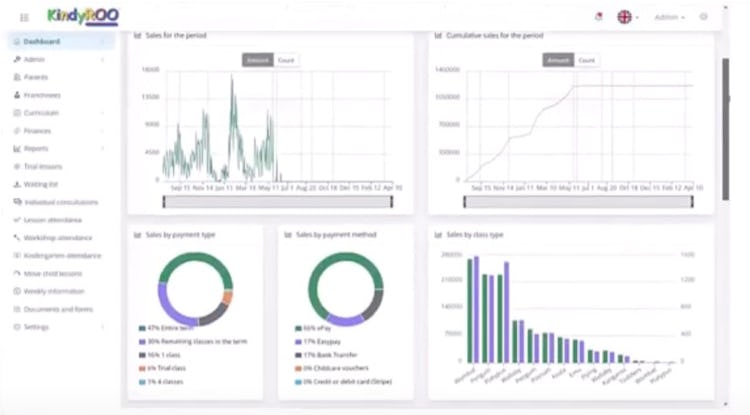Click chart icon beside Cumulative sales title

pyautogui.click(x=438, y=35)
